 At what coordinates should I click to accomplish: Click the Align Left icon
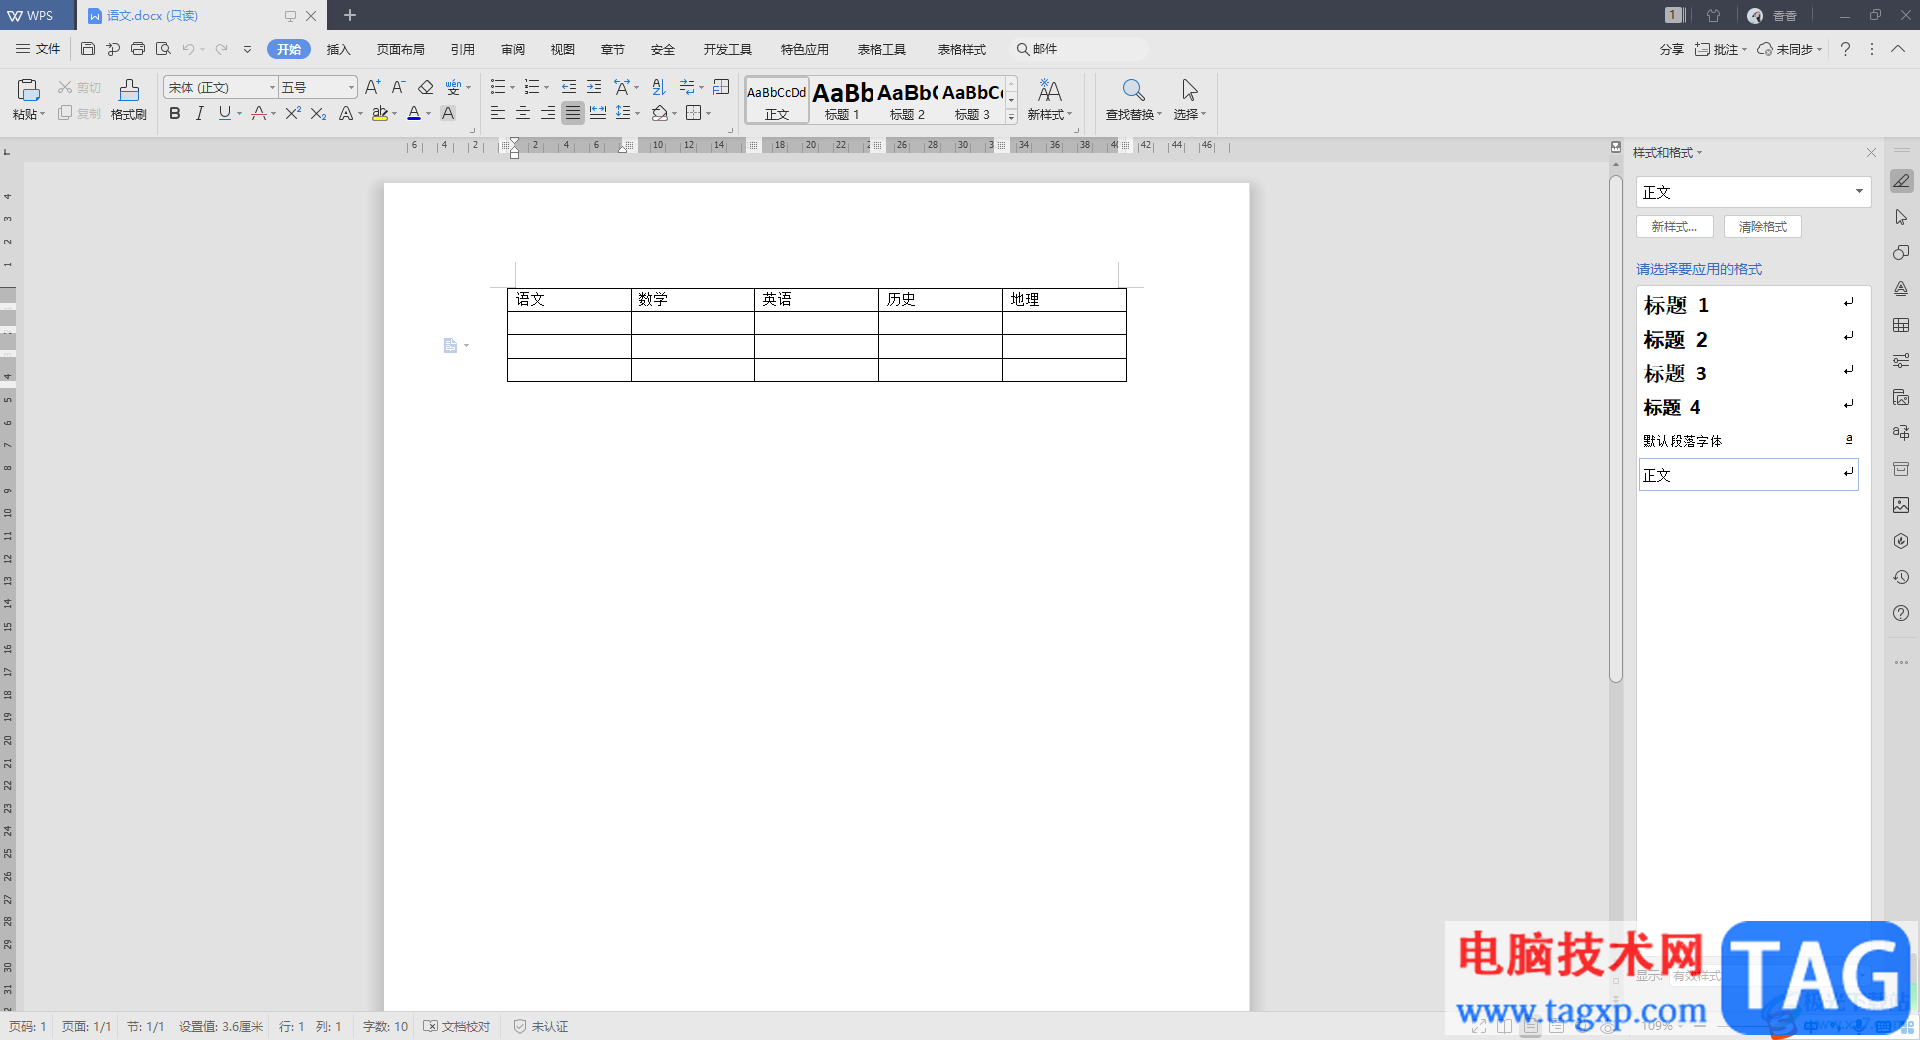[497, 113]
